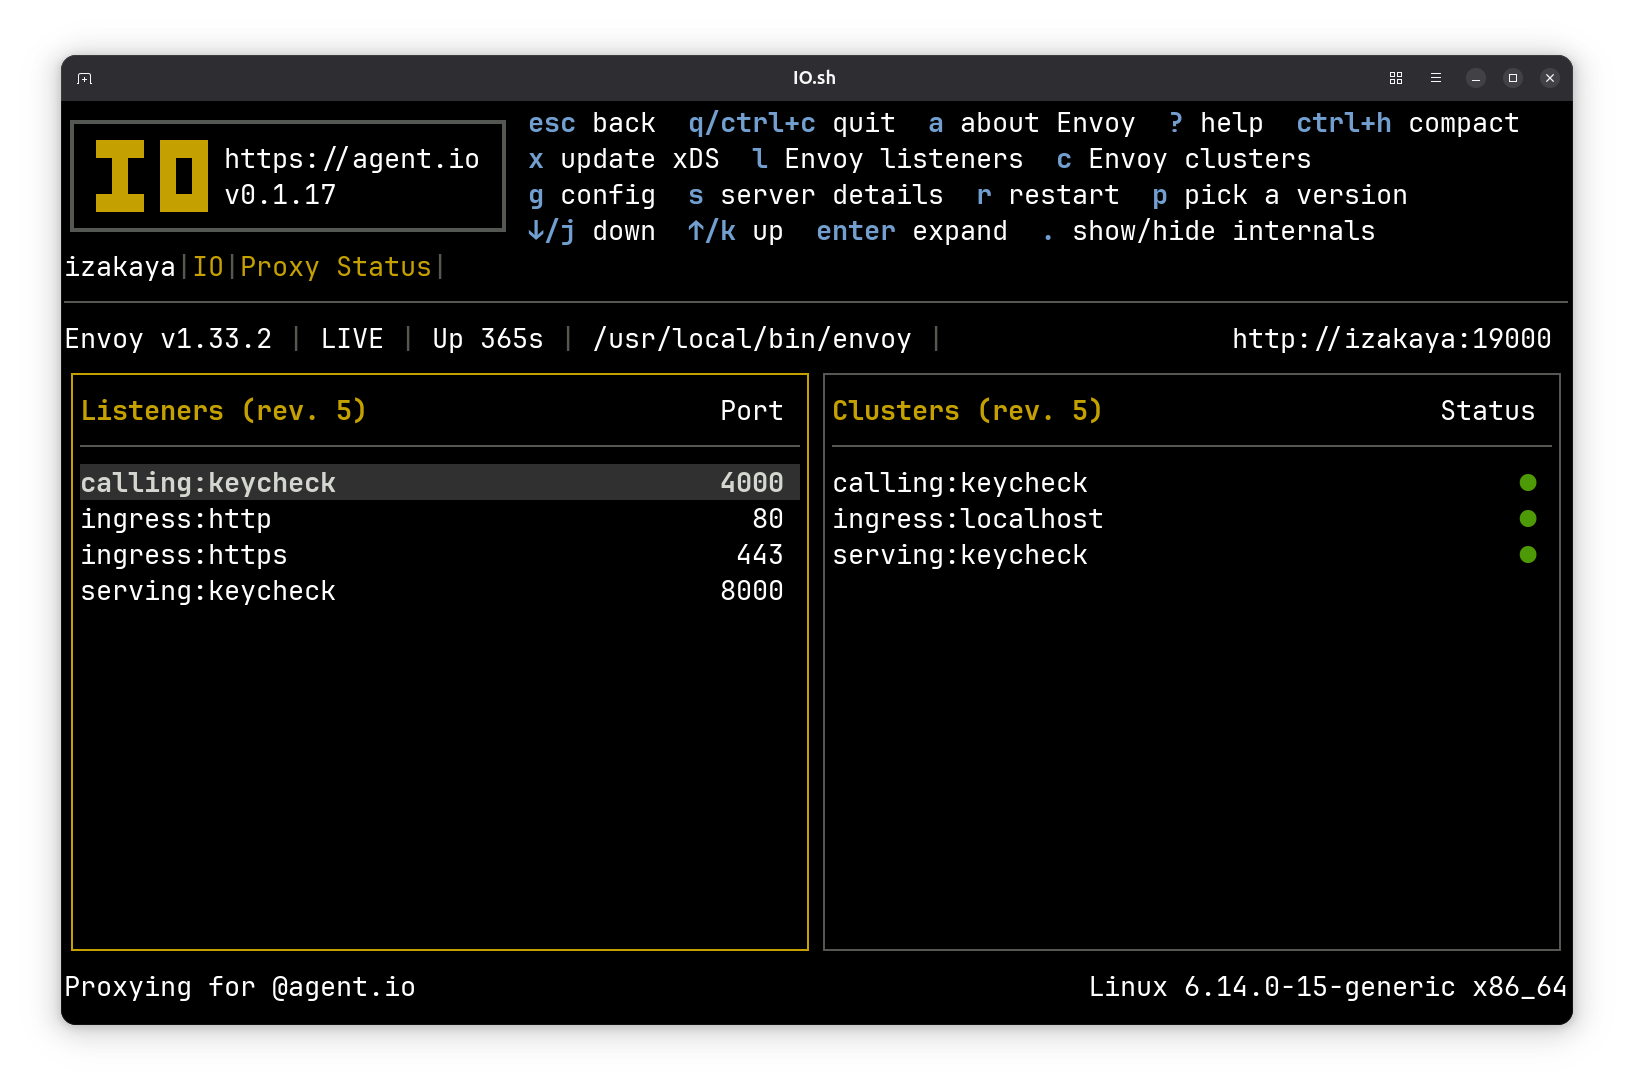Select the ingress:https listener row
The image size is (1634, 1092).
point(440,554)
